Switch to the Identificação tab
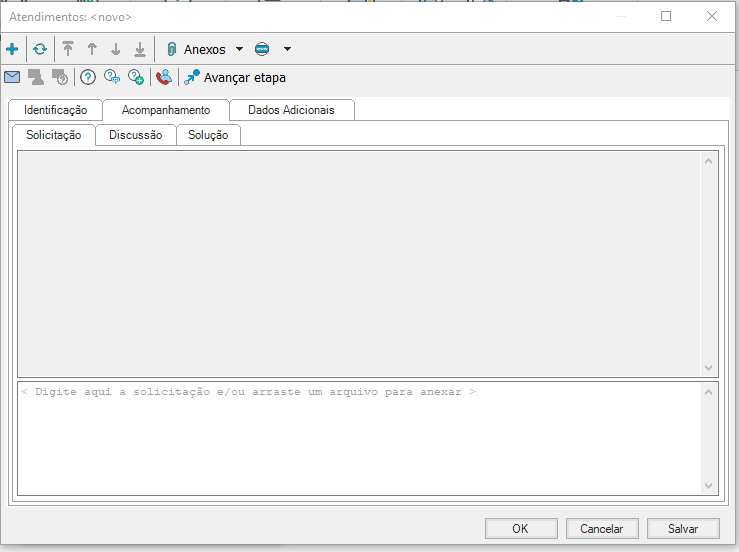The height and width of the screenshot is (552, 739). [55, 110]
